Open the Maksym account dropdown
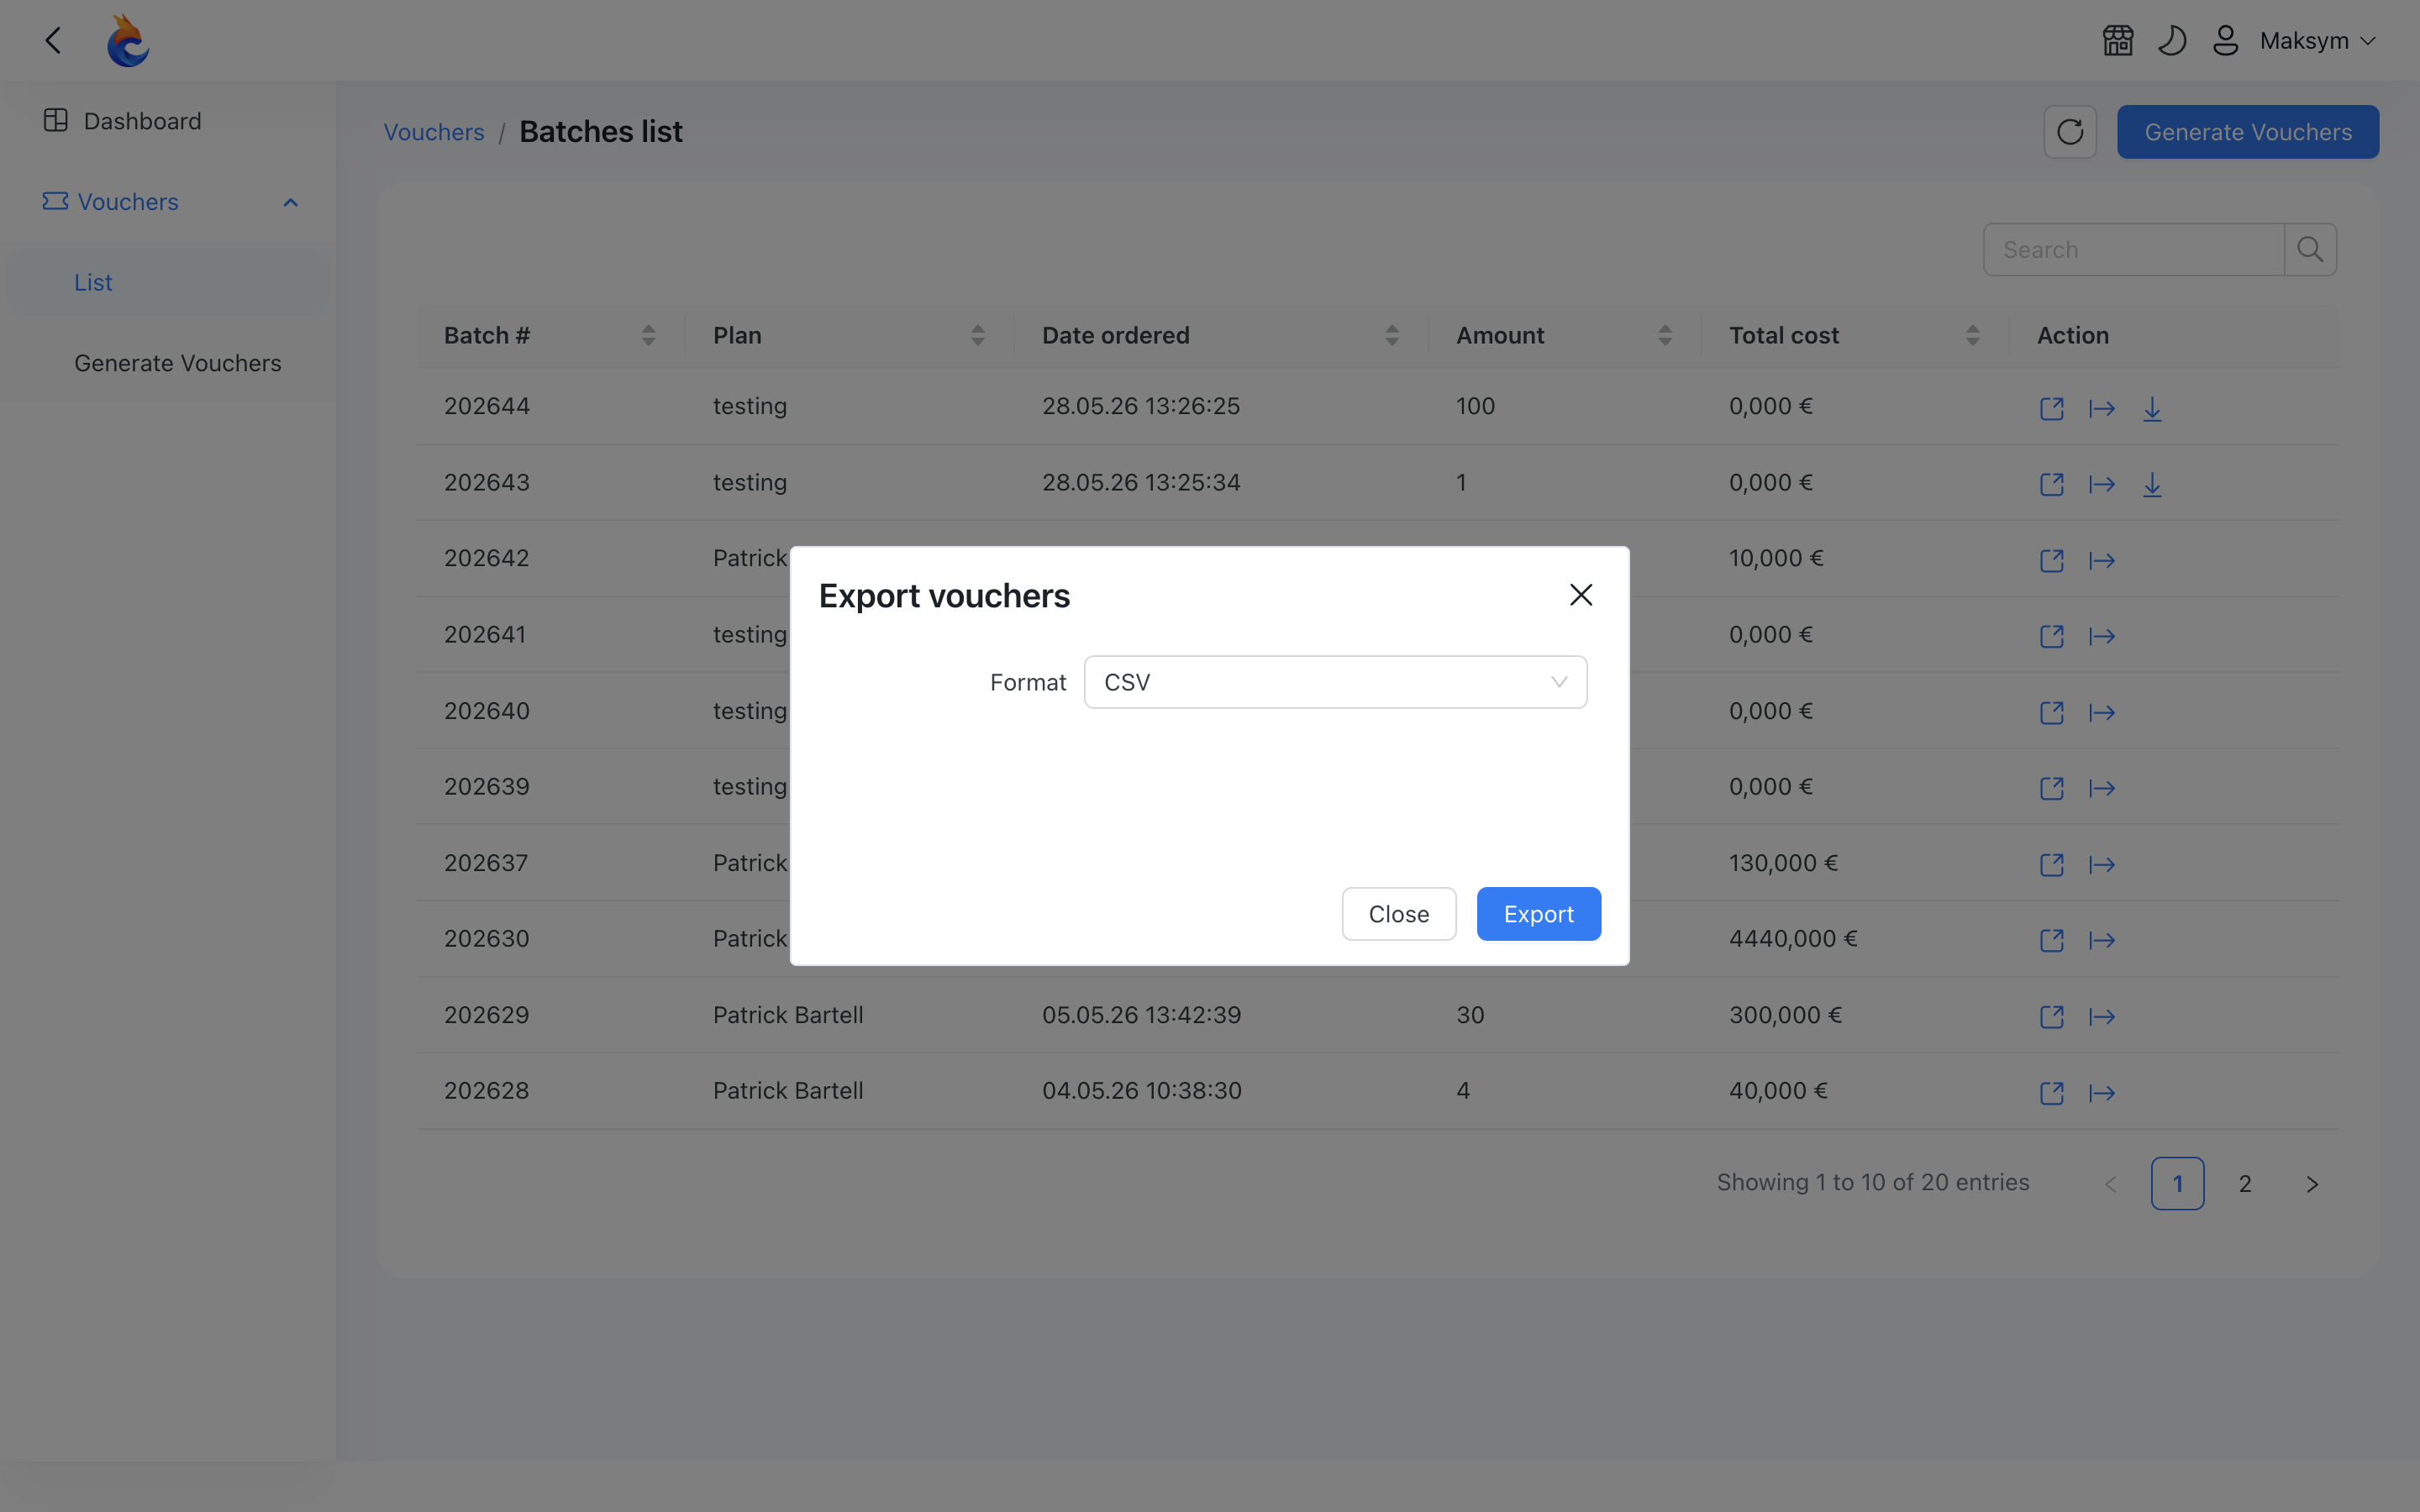The height and width of the screenshot is (1512, 2420). [2317, 40]
